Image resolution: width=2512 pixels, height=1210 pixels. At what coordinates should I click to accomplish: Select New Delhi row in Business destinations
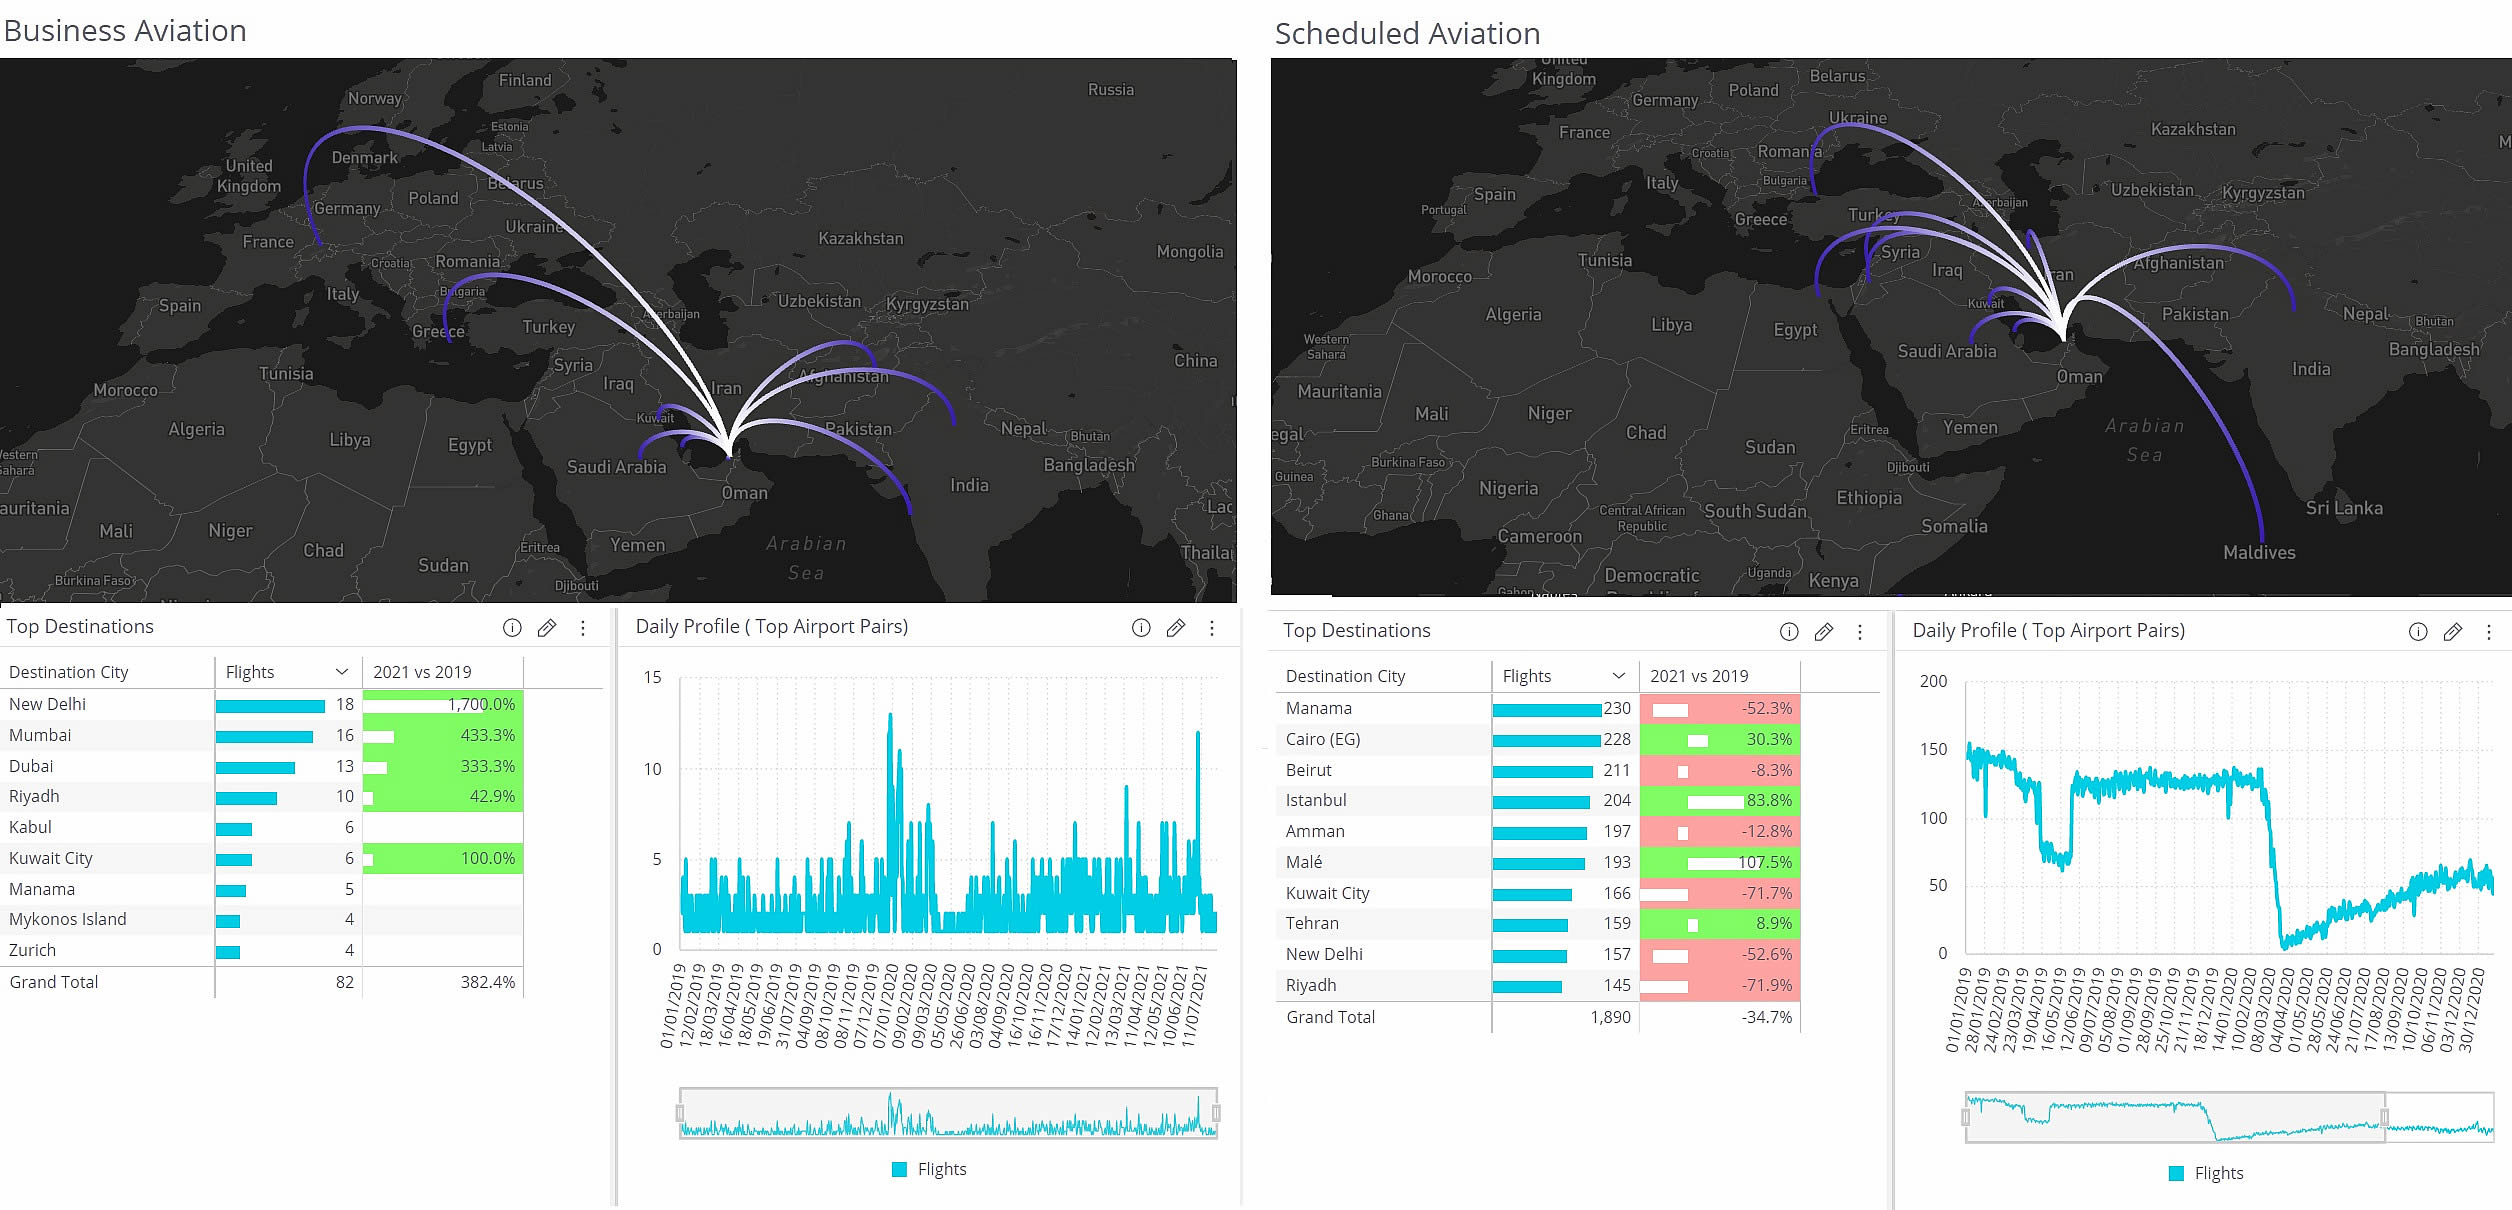[x=262, y=704]
